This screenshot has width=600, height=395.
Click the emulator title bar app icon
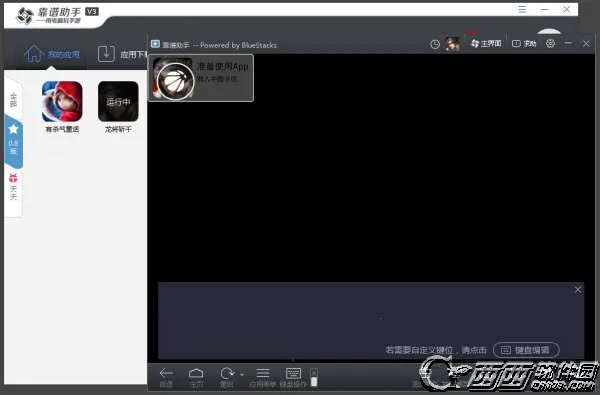(x=155, y=44)
